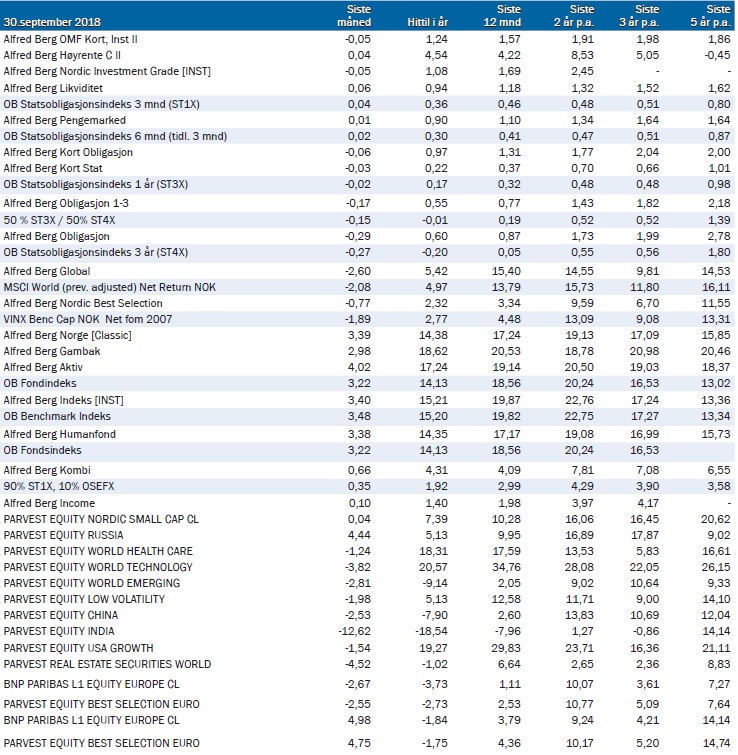Click 'Alfred Berg Likviditet' fund name

point(53,88)
